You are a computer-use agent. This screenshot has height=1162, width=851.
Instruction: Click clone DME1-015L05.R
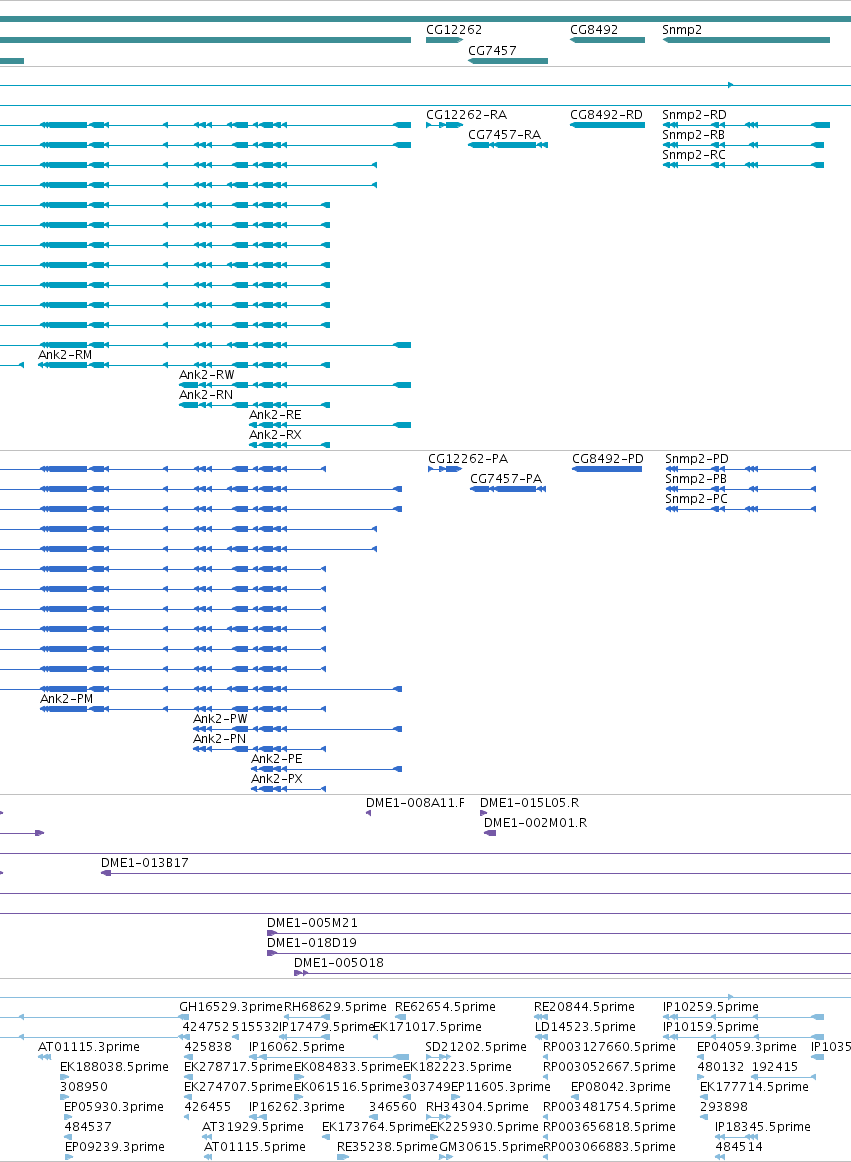(529, 803)
